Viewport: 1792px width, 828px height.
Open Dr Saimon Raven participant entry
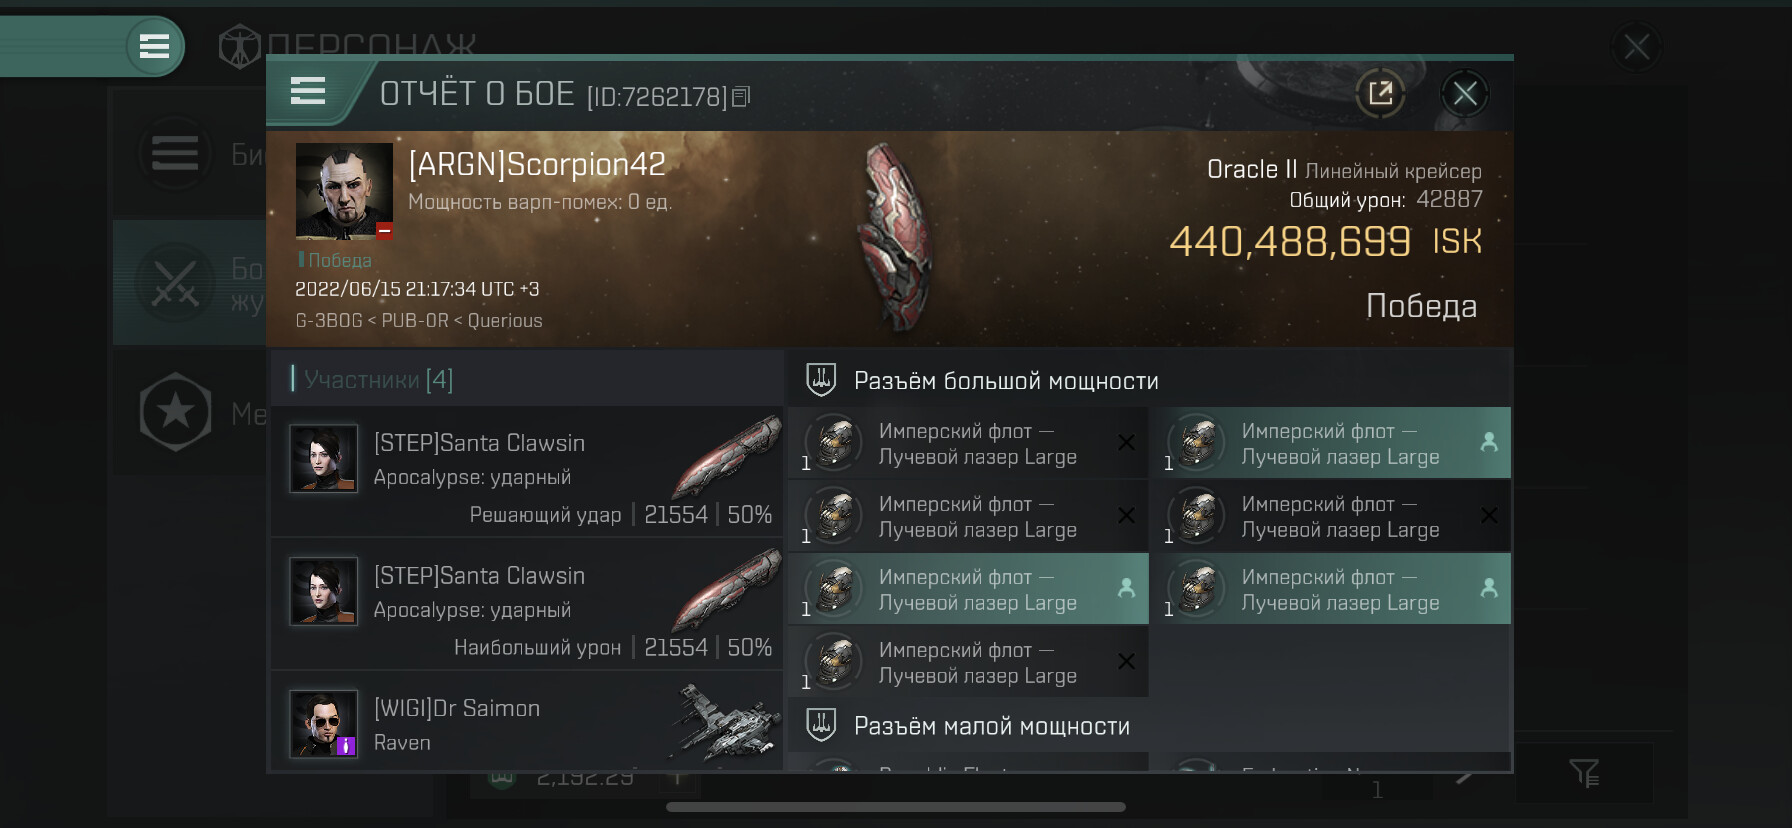pyautogui.click(x=527, y=722)
